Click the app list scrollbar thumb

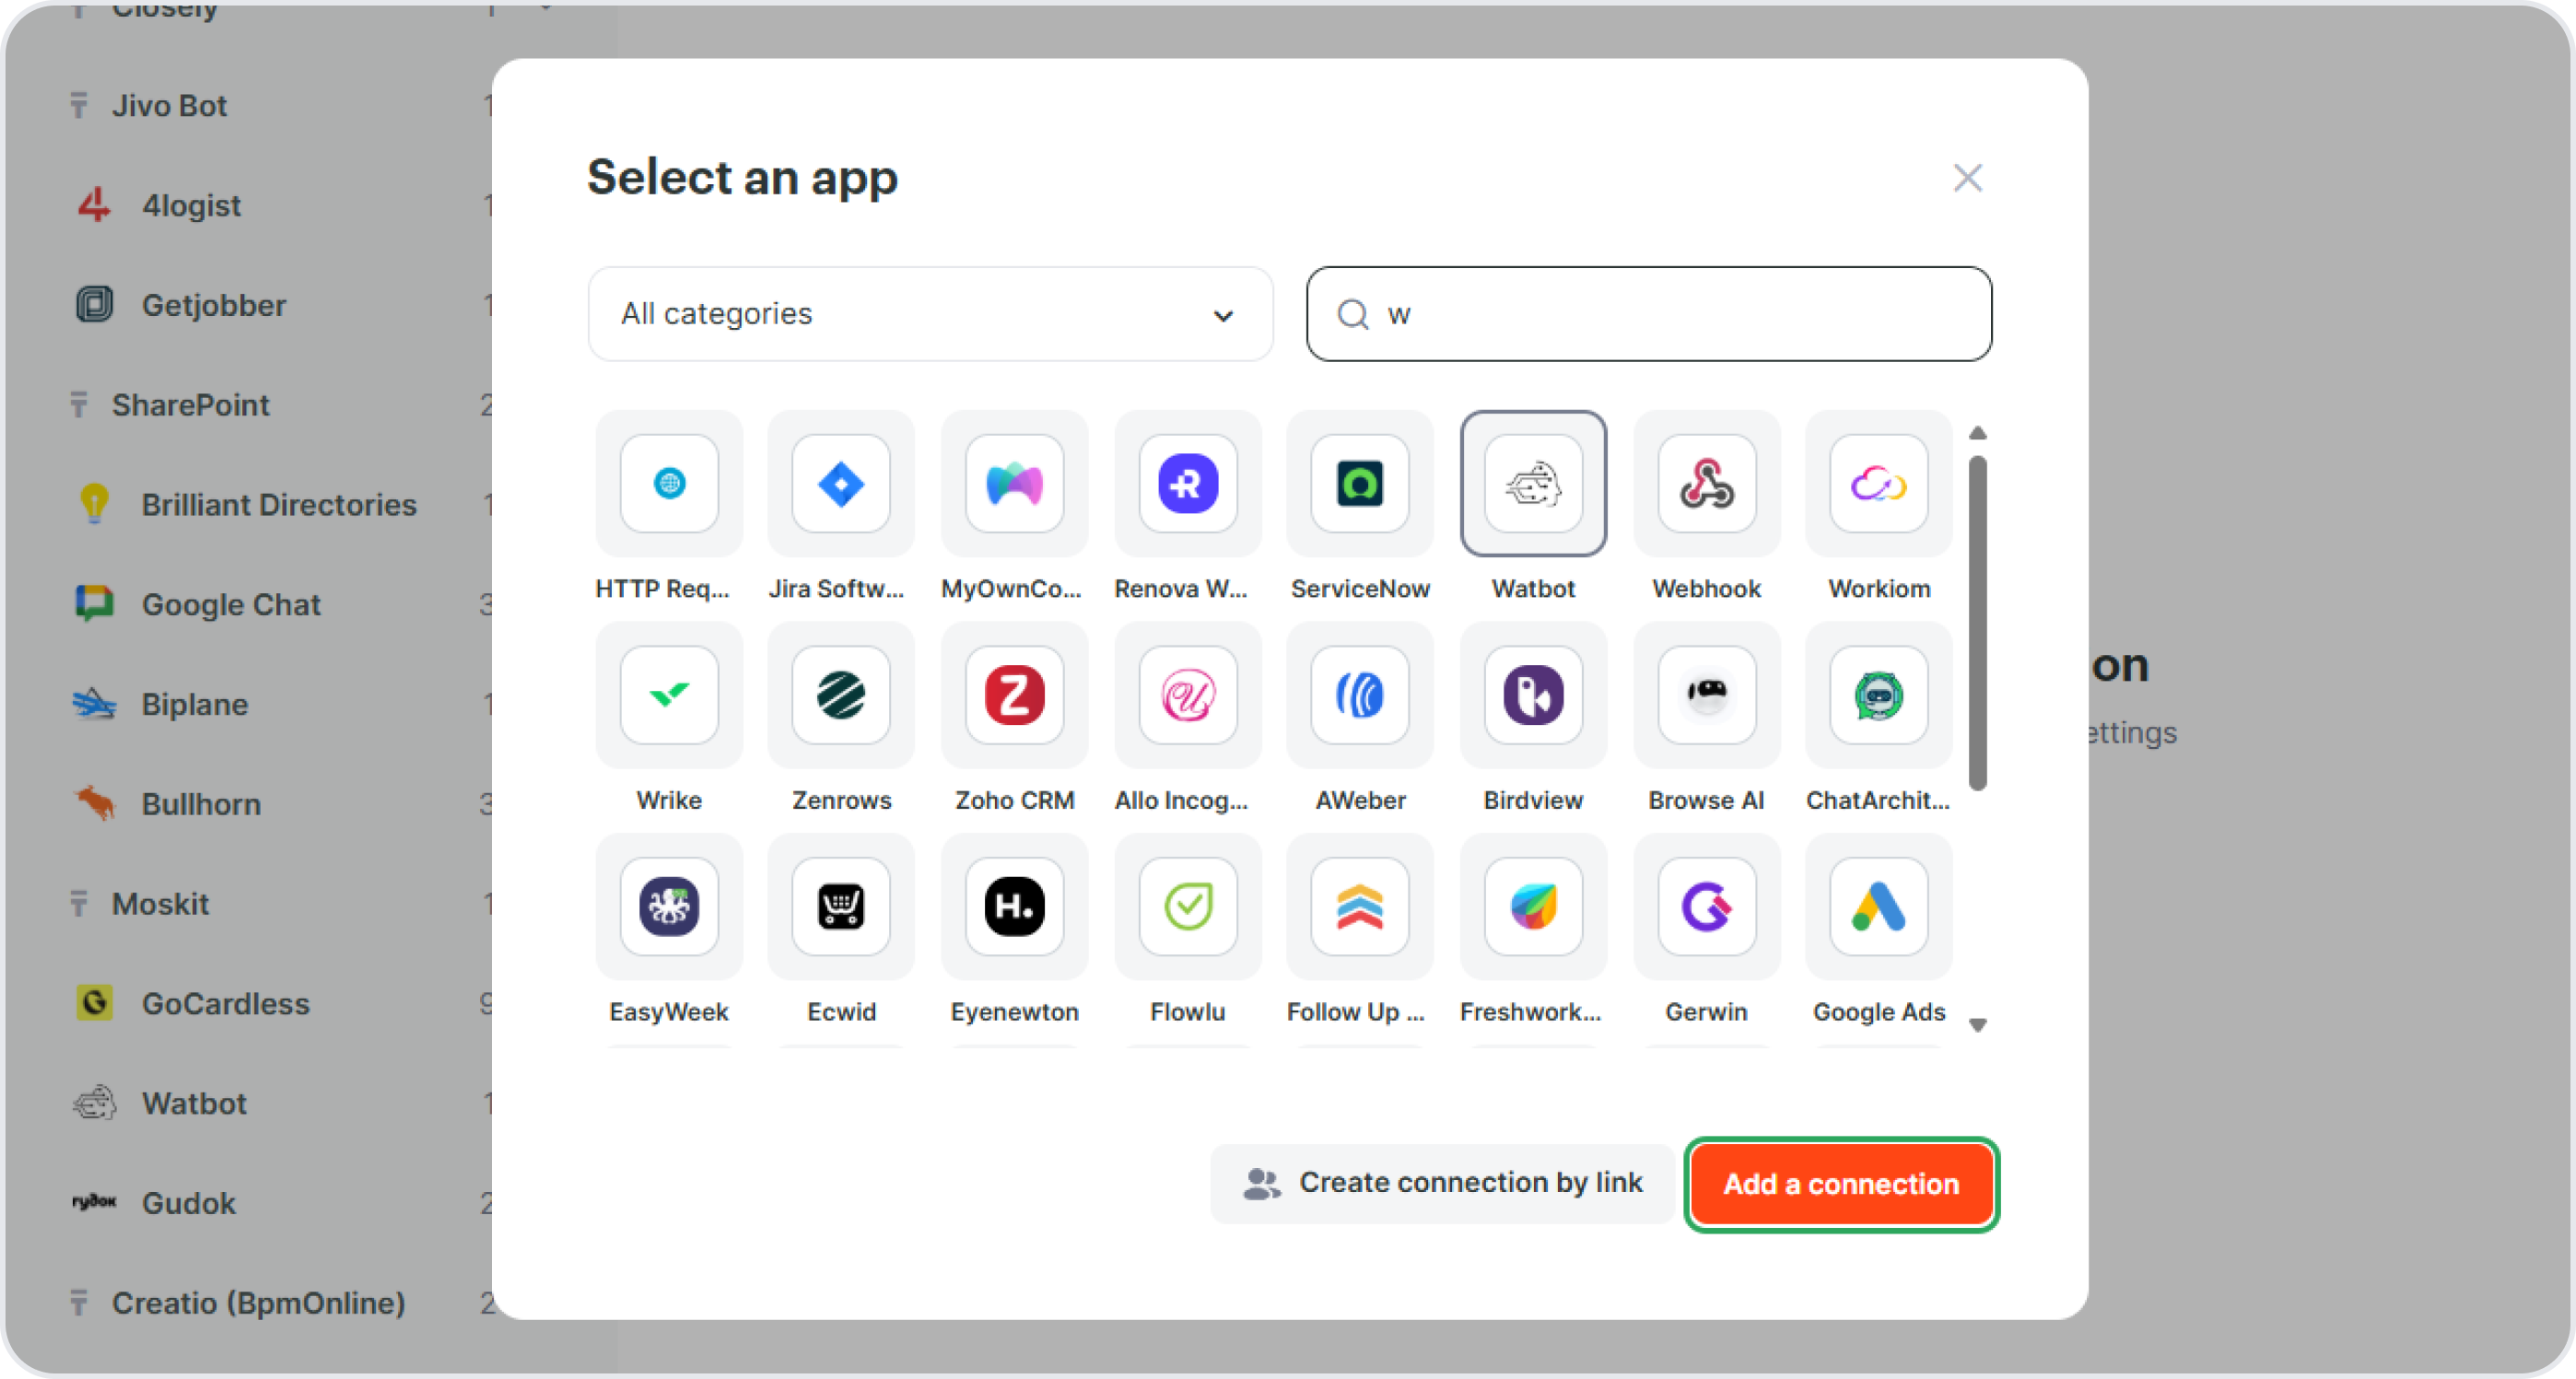click(1977, 622)
